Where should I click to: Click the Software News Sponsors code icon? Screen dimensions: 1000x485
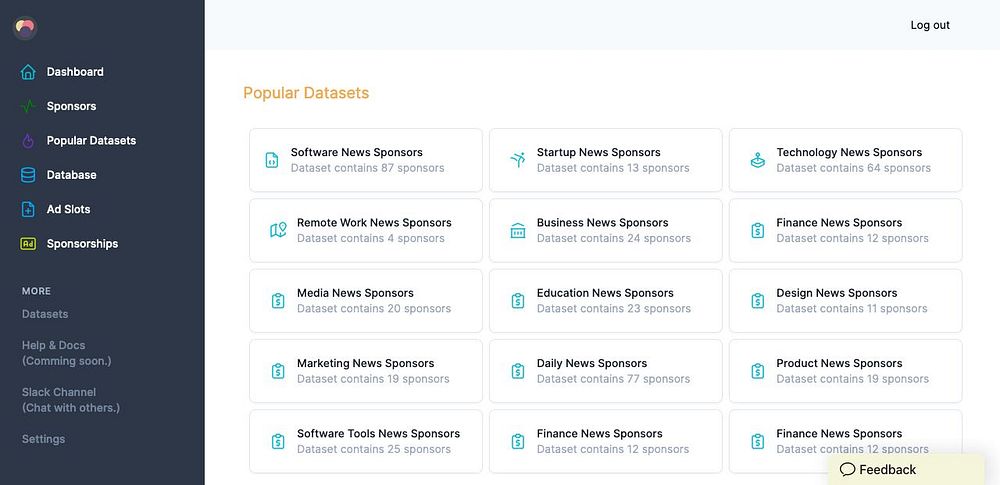pos(271,160)
